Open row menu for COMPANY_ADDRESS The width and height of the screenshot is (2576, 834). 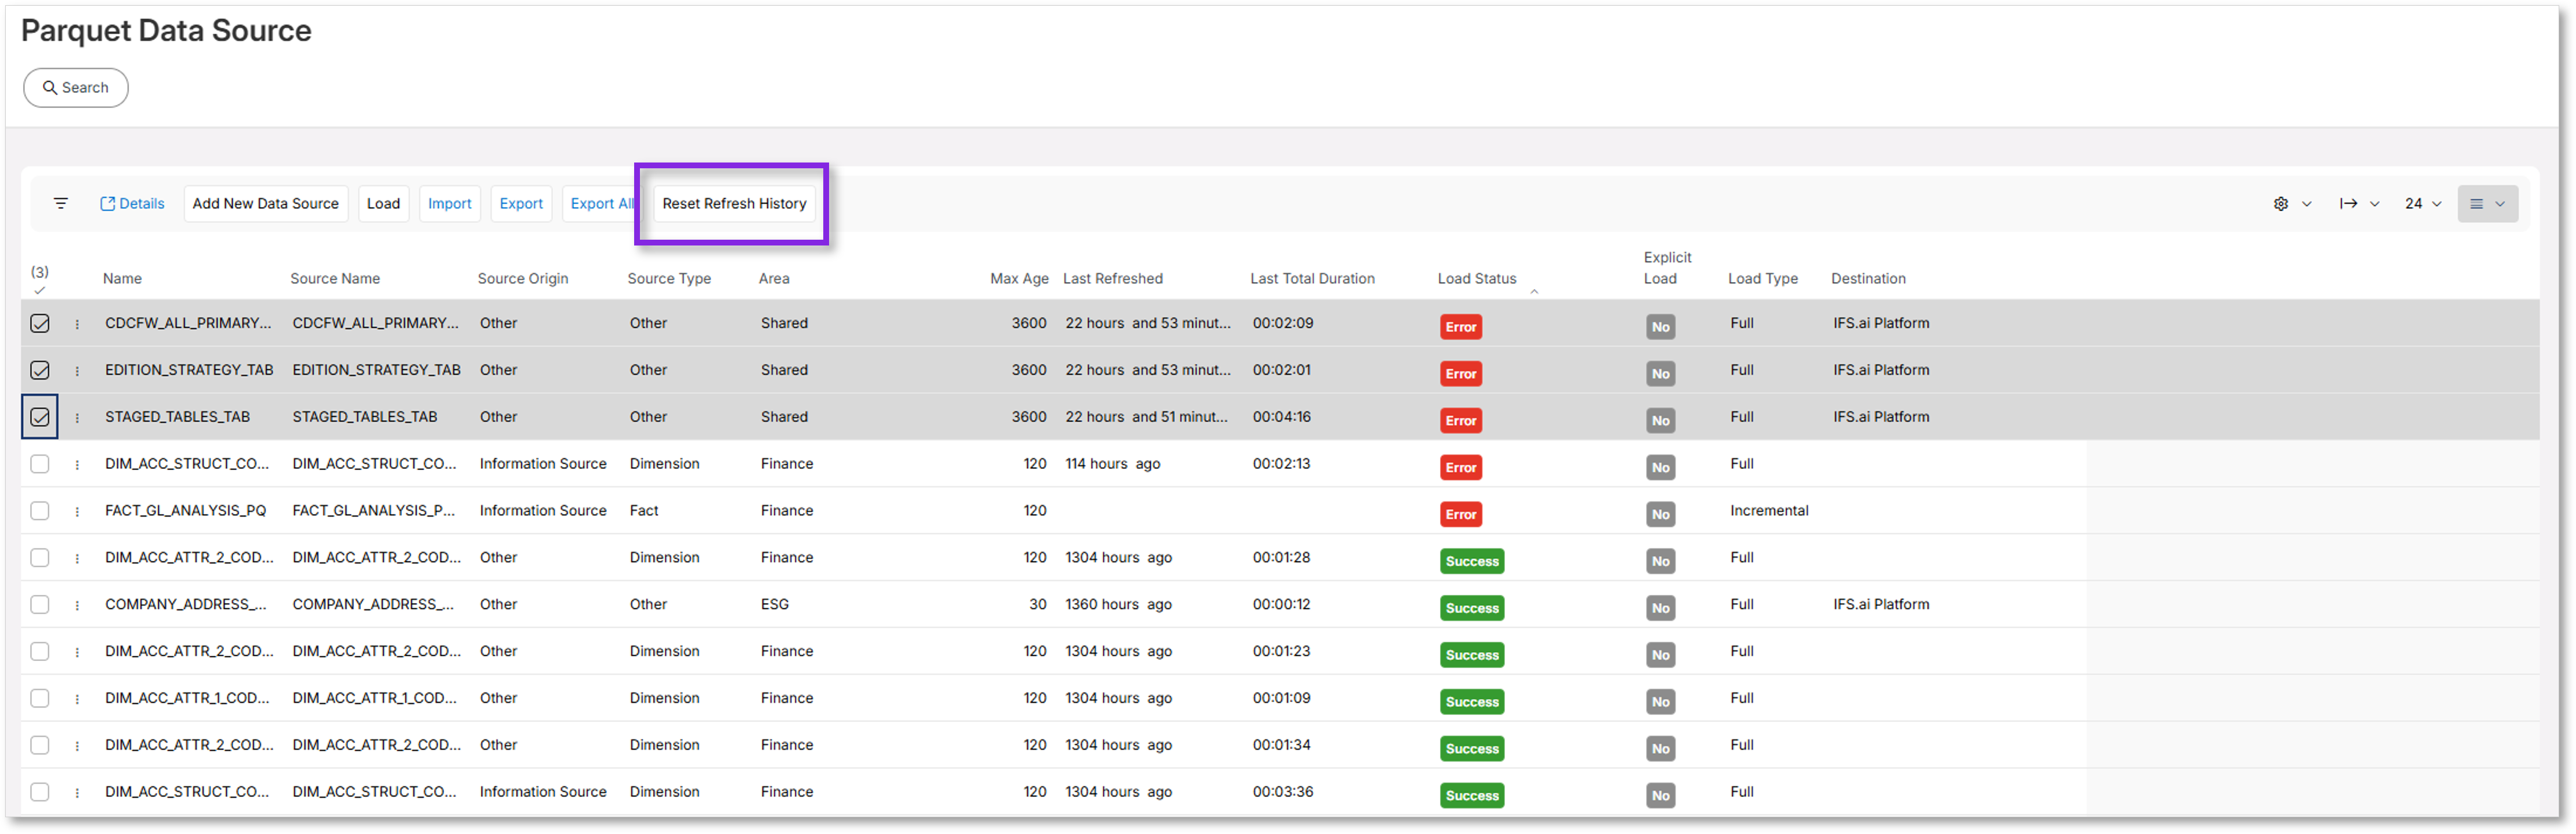point(77,605)
